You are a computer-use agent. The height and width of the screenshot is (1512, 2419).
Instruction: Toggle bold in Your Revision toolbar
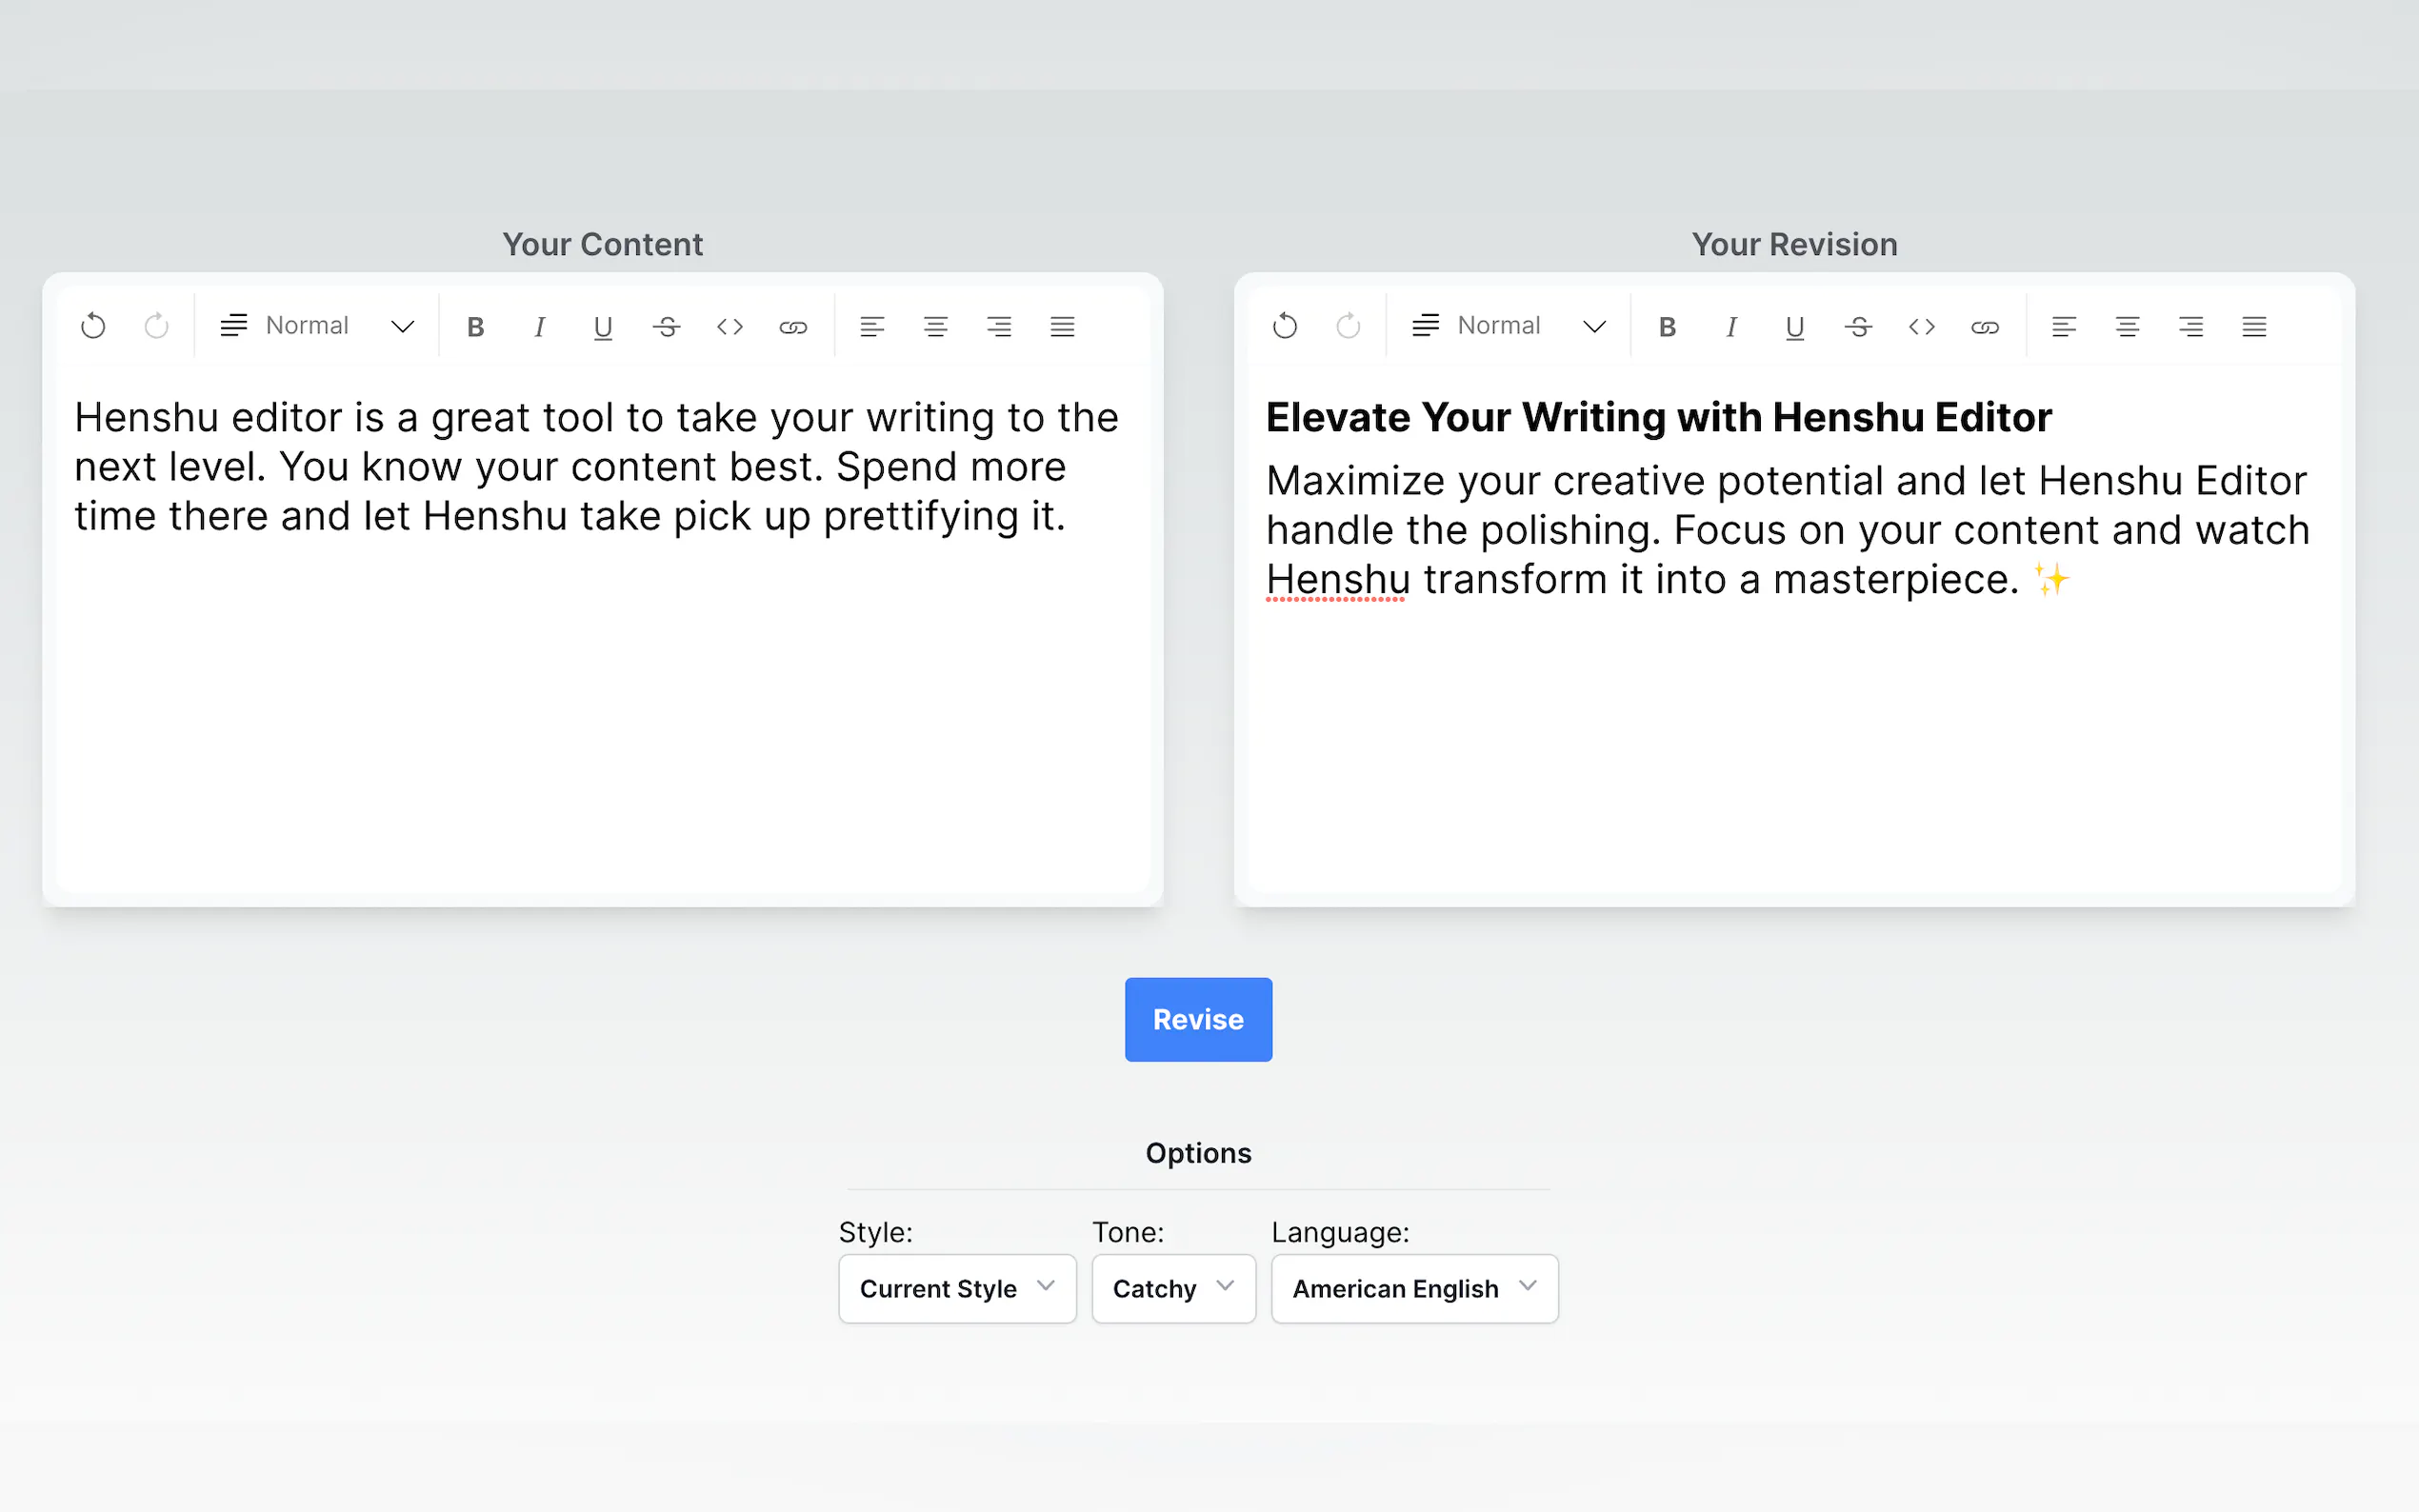pos(1667,327)
